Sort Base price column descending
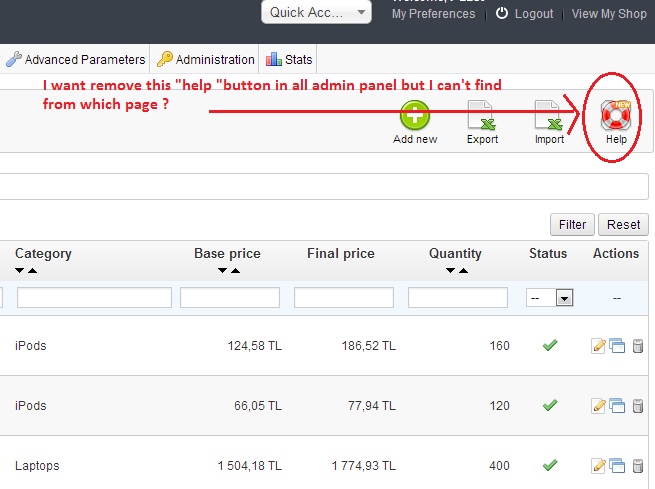This screenshot has width=655, height=489. [222, 271]
